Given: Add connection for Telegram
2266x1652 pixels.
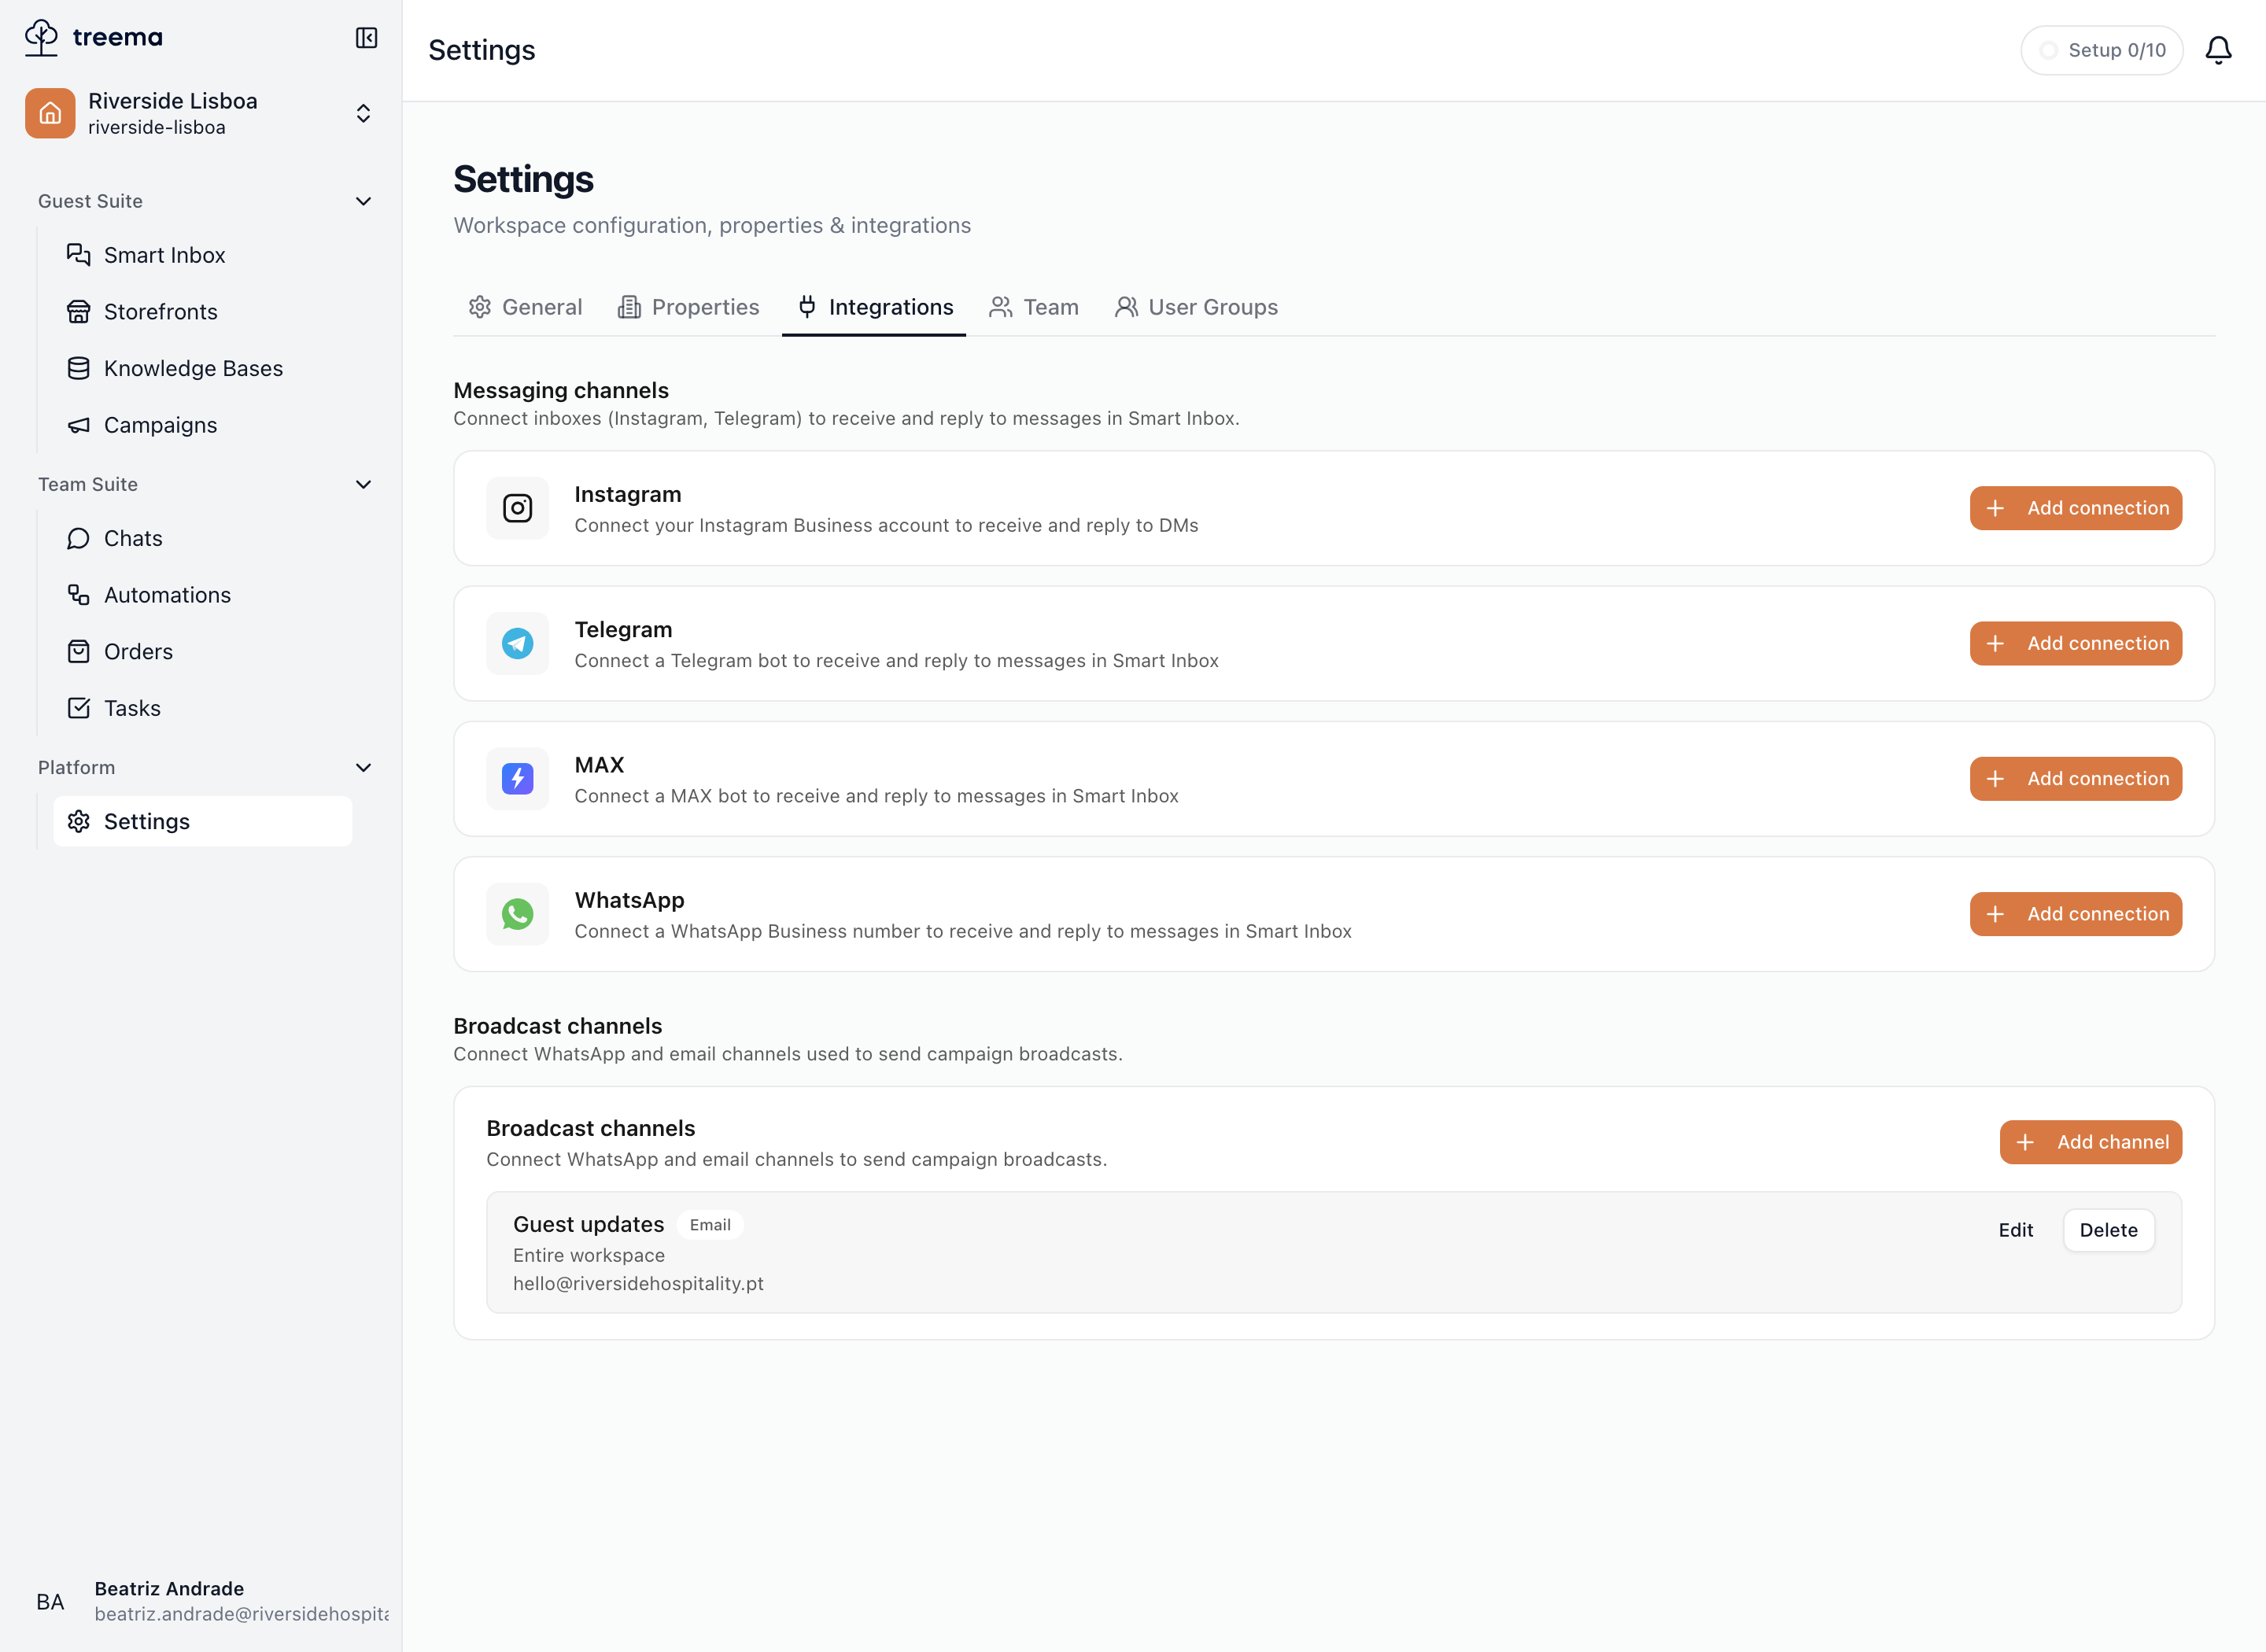Looking at the screenshot, I should tap(2076, 643).
